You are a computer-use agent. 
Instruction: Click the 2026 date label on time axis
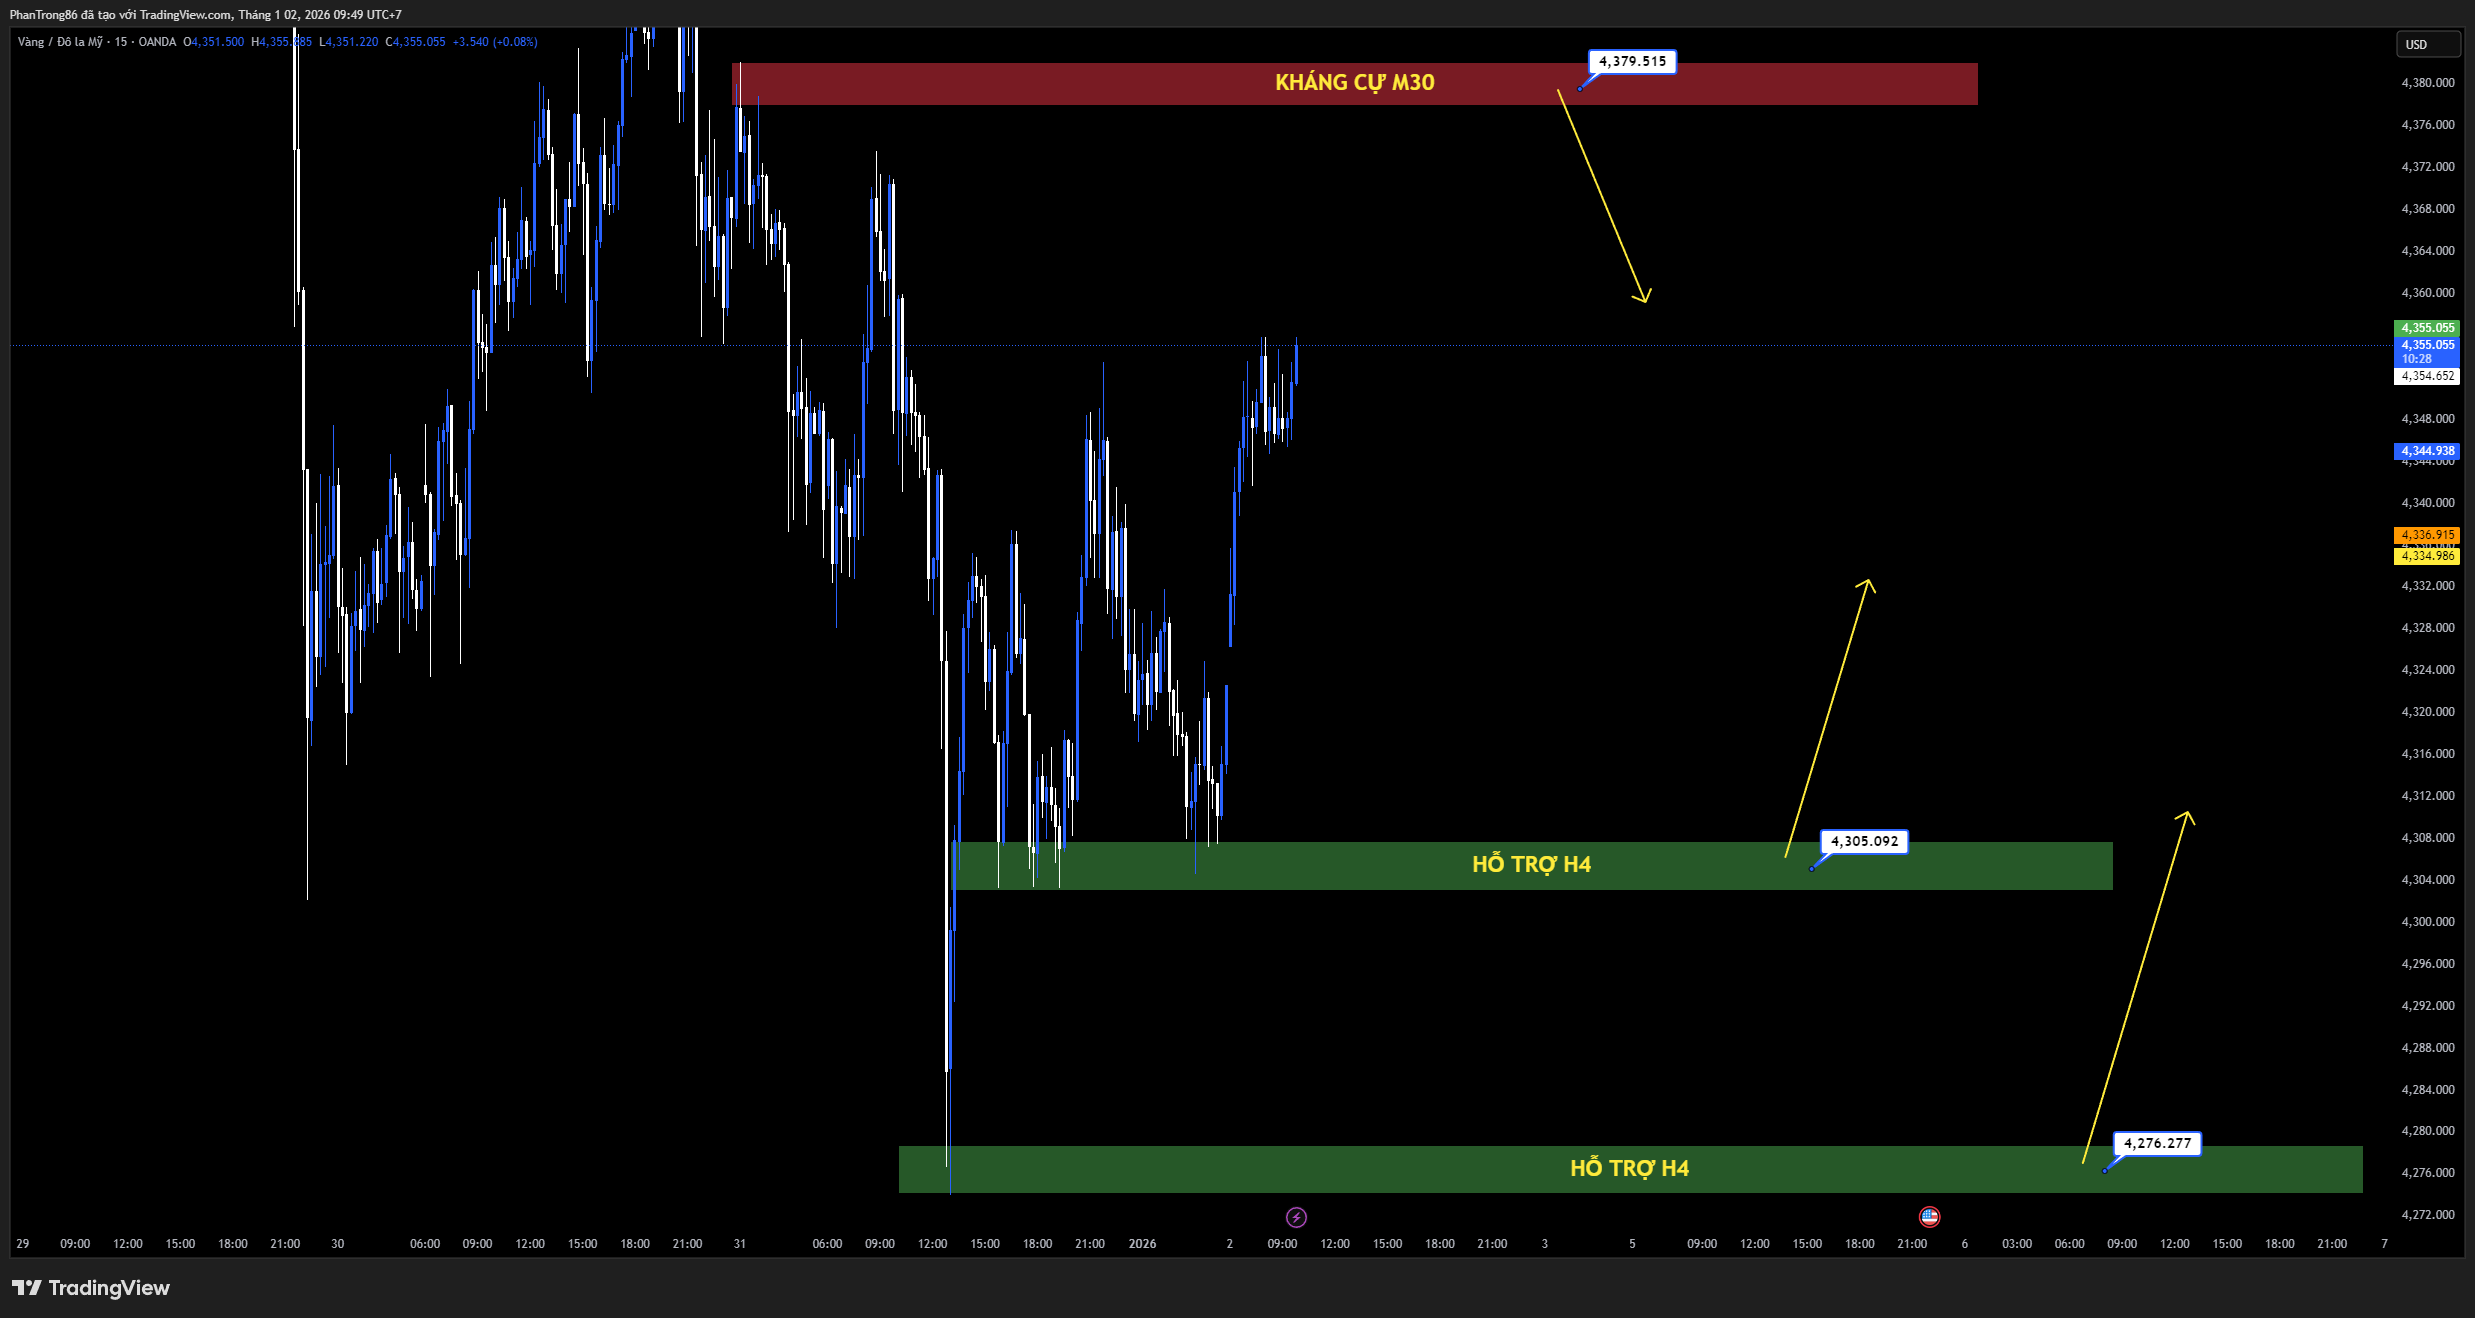click(1142, 1244)
